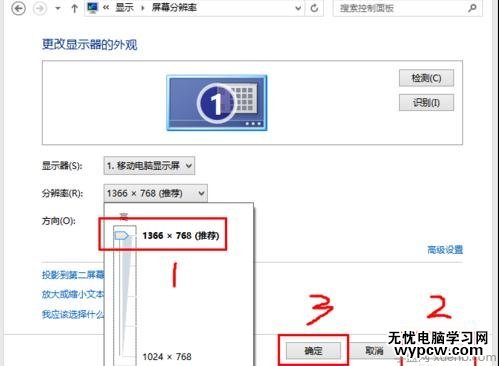Select monitor 1 thumbnail
The height and width of the screenshot is (366, 499).
click(217, 103)
